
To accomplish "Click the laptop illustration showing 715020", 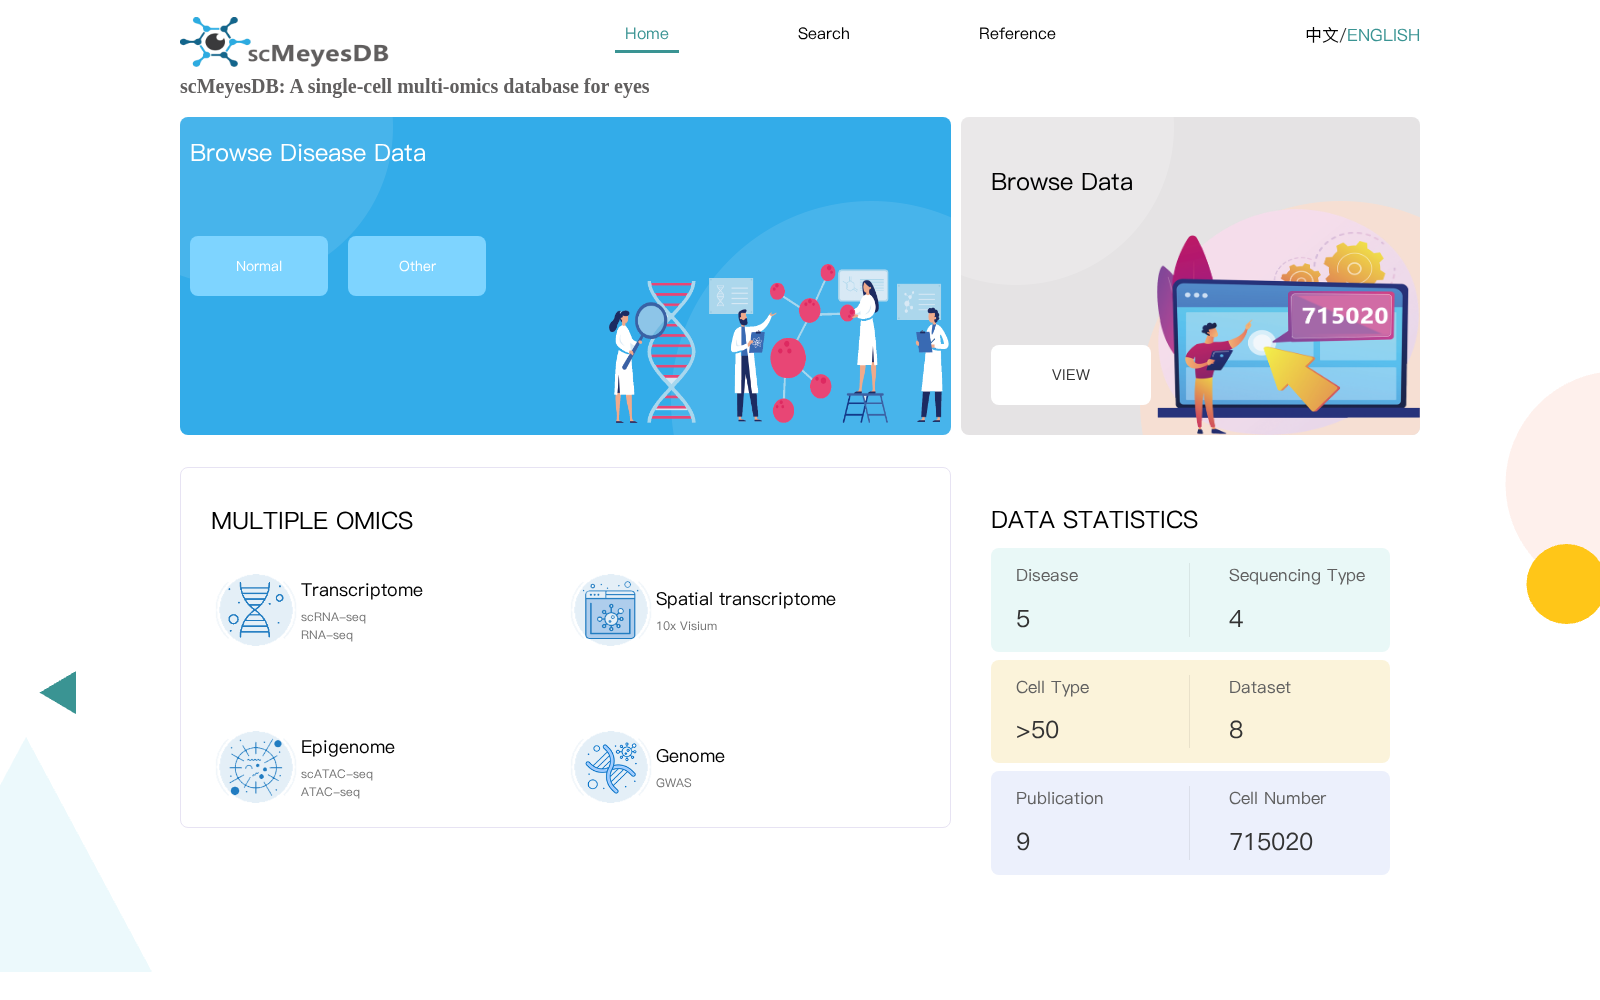I will (1288, 335).
